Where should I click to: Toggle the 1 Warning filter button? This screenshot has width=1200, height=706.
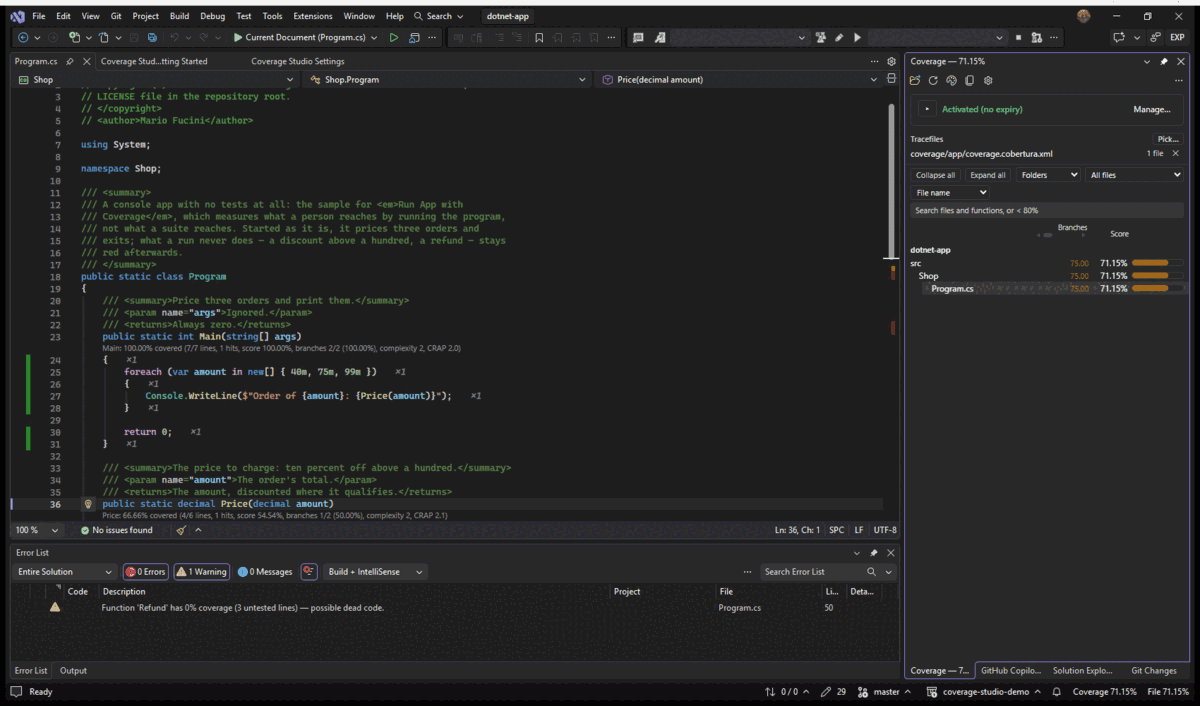tap(201, 572)
